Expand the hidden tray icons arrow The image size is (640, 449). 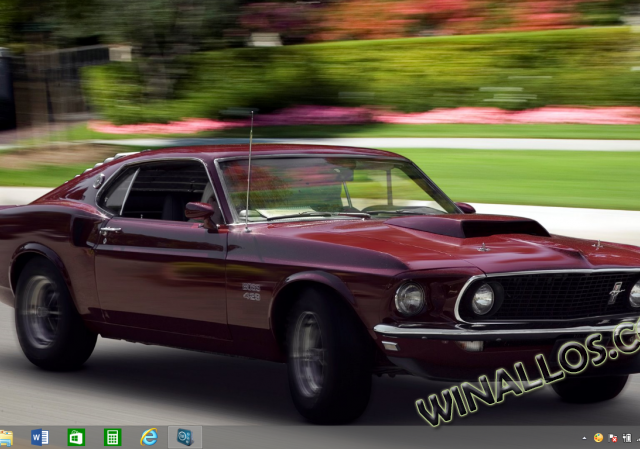(584, 438)
